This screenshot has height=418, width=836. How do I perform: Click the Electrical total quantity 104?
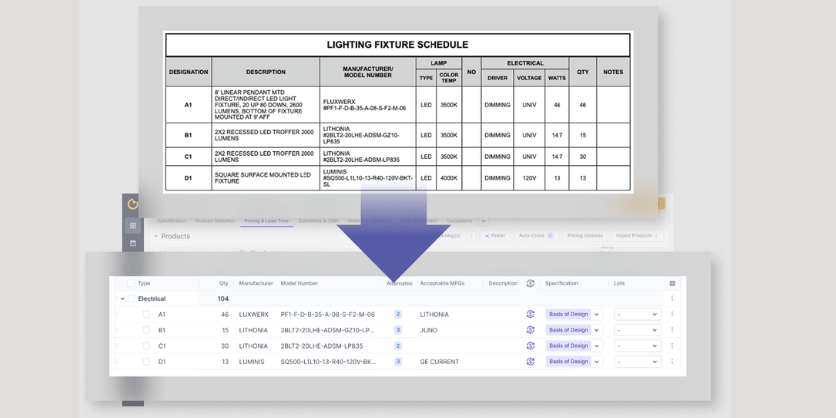223,299
